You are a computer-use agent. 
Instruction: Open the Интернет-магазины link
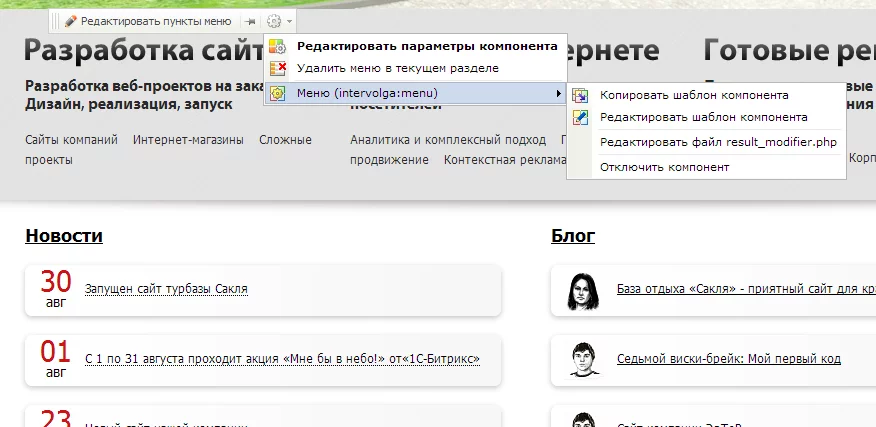[188, 140]
